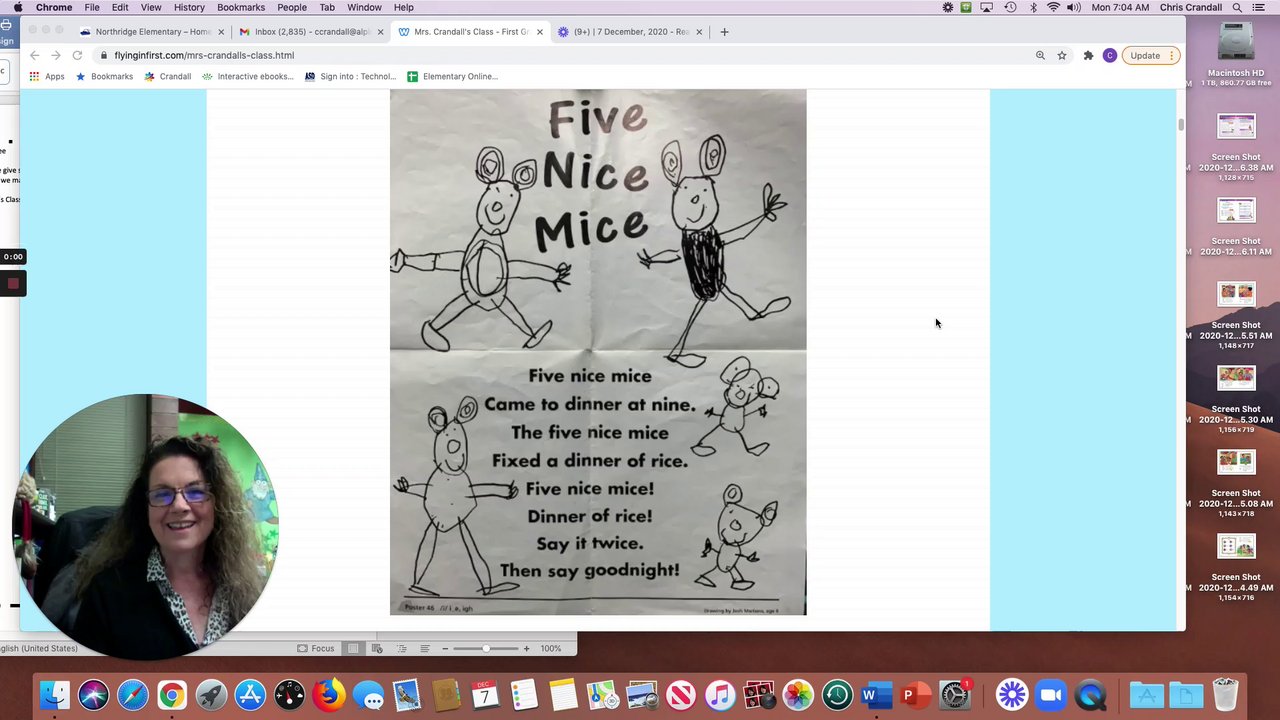
Task: Open System Preferences from the dock
Action: click(x=955, y=694)
